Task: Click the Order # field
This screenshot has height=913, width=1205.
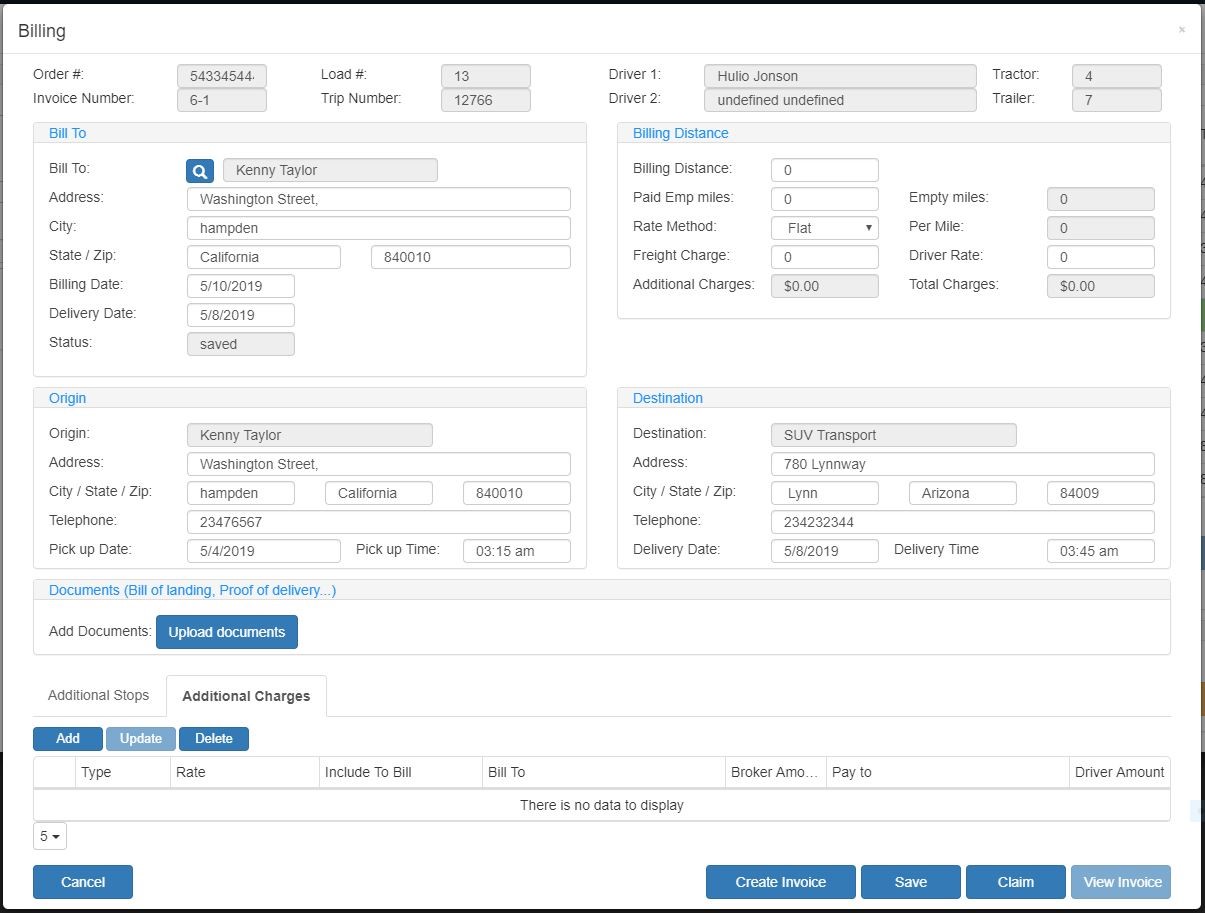Action: (x=222, y=76)
